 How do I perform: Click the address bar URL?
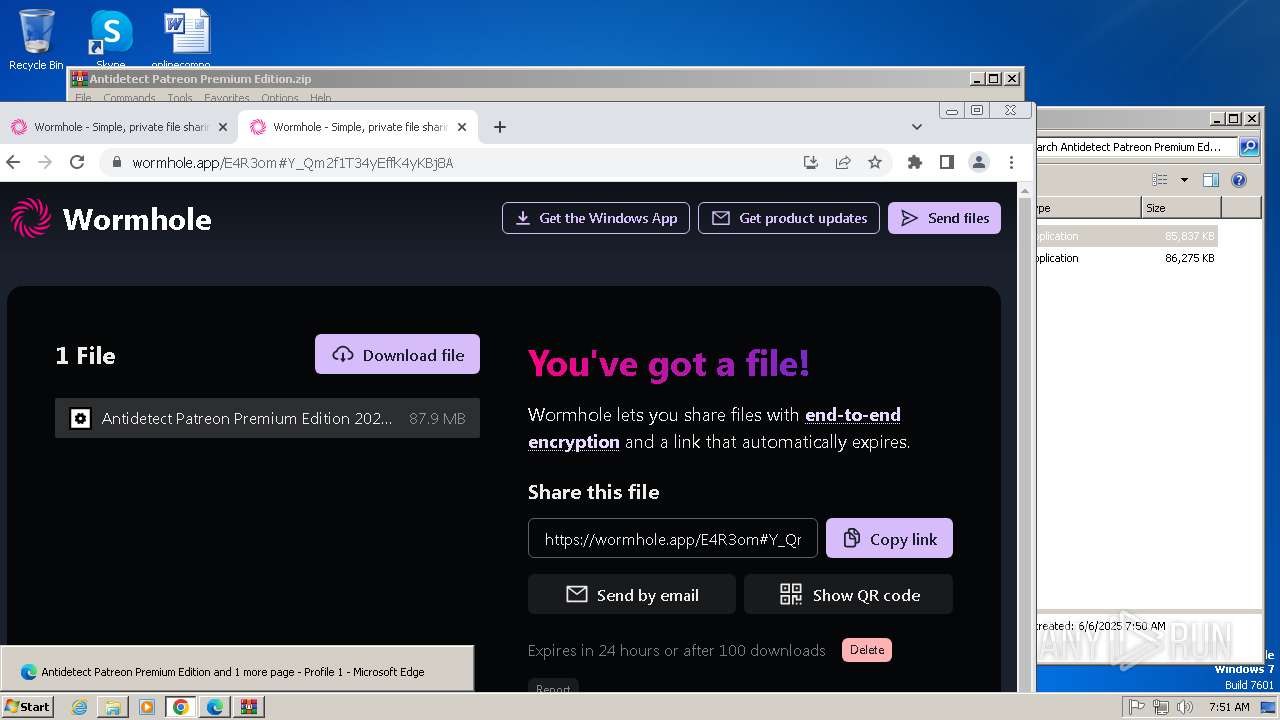pyautogui.click(x=293, y=162)
